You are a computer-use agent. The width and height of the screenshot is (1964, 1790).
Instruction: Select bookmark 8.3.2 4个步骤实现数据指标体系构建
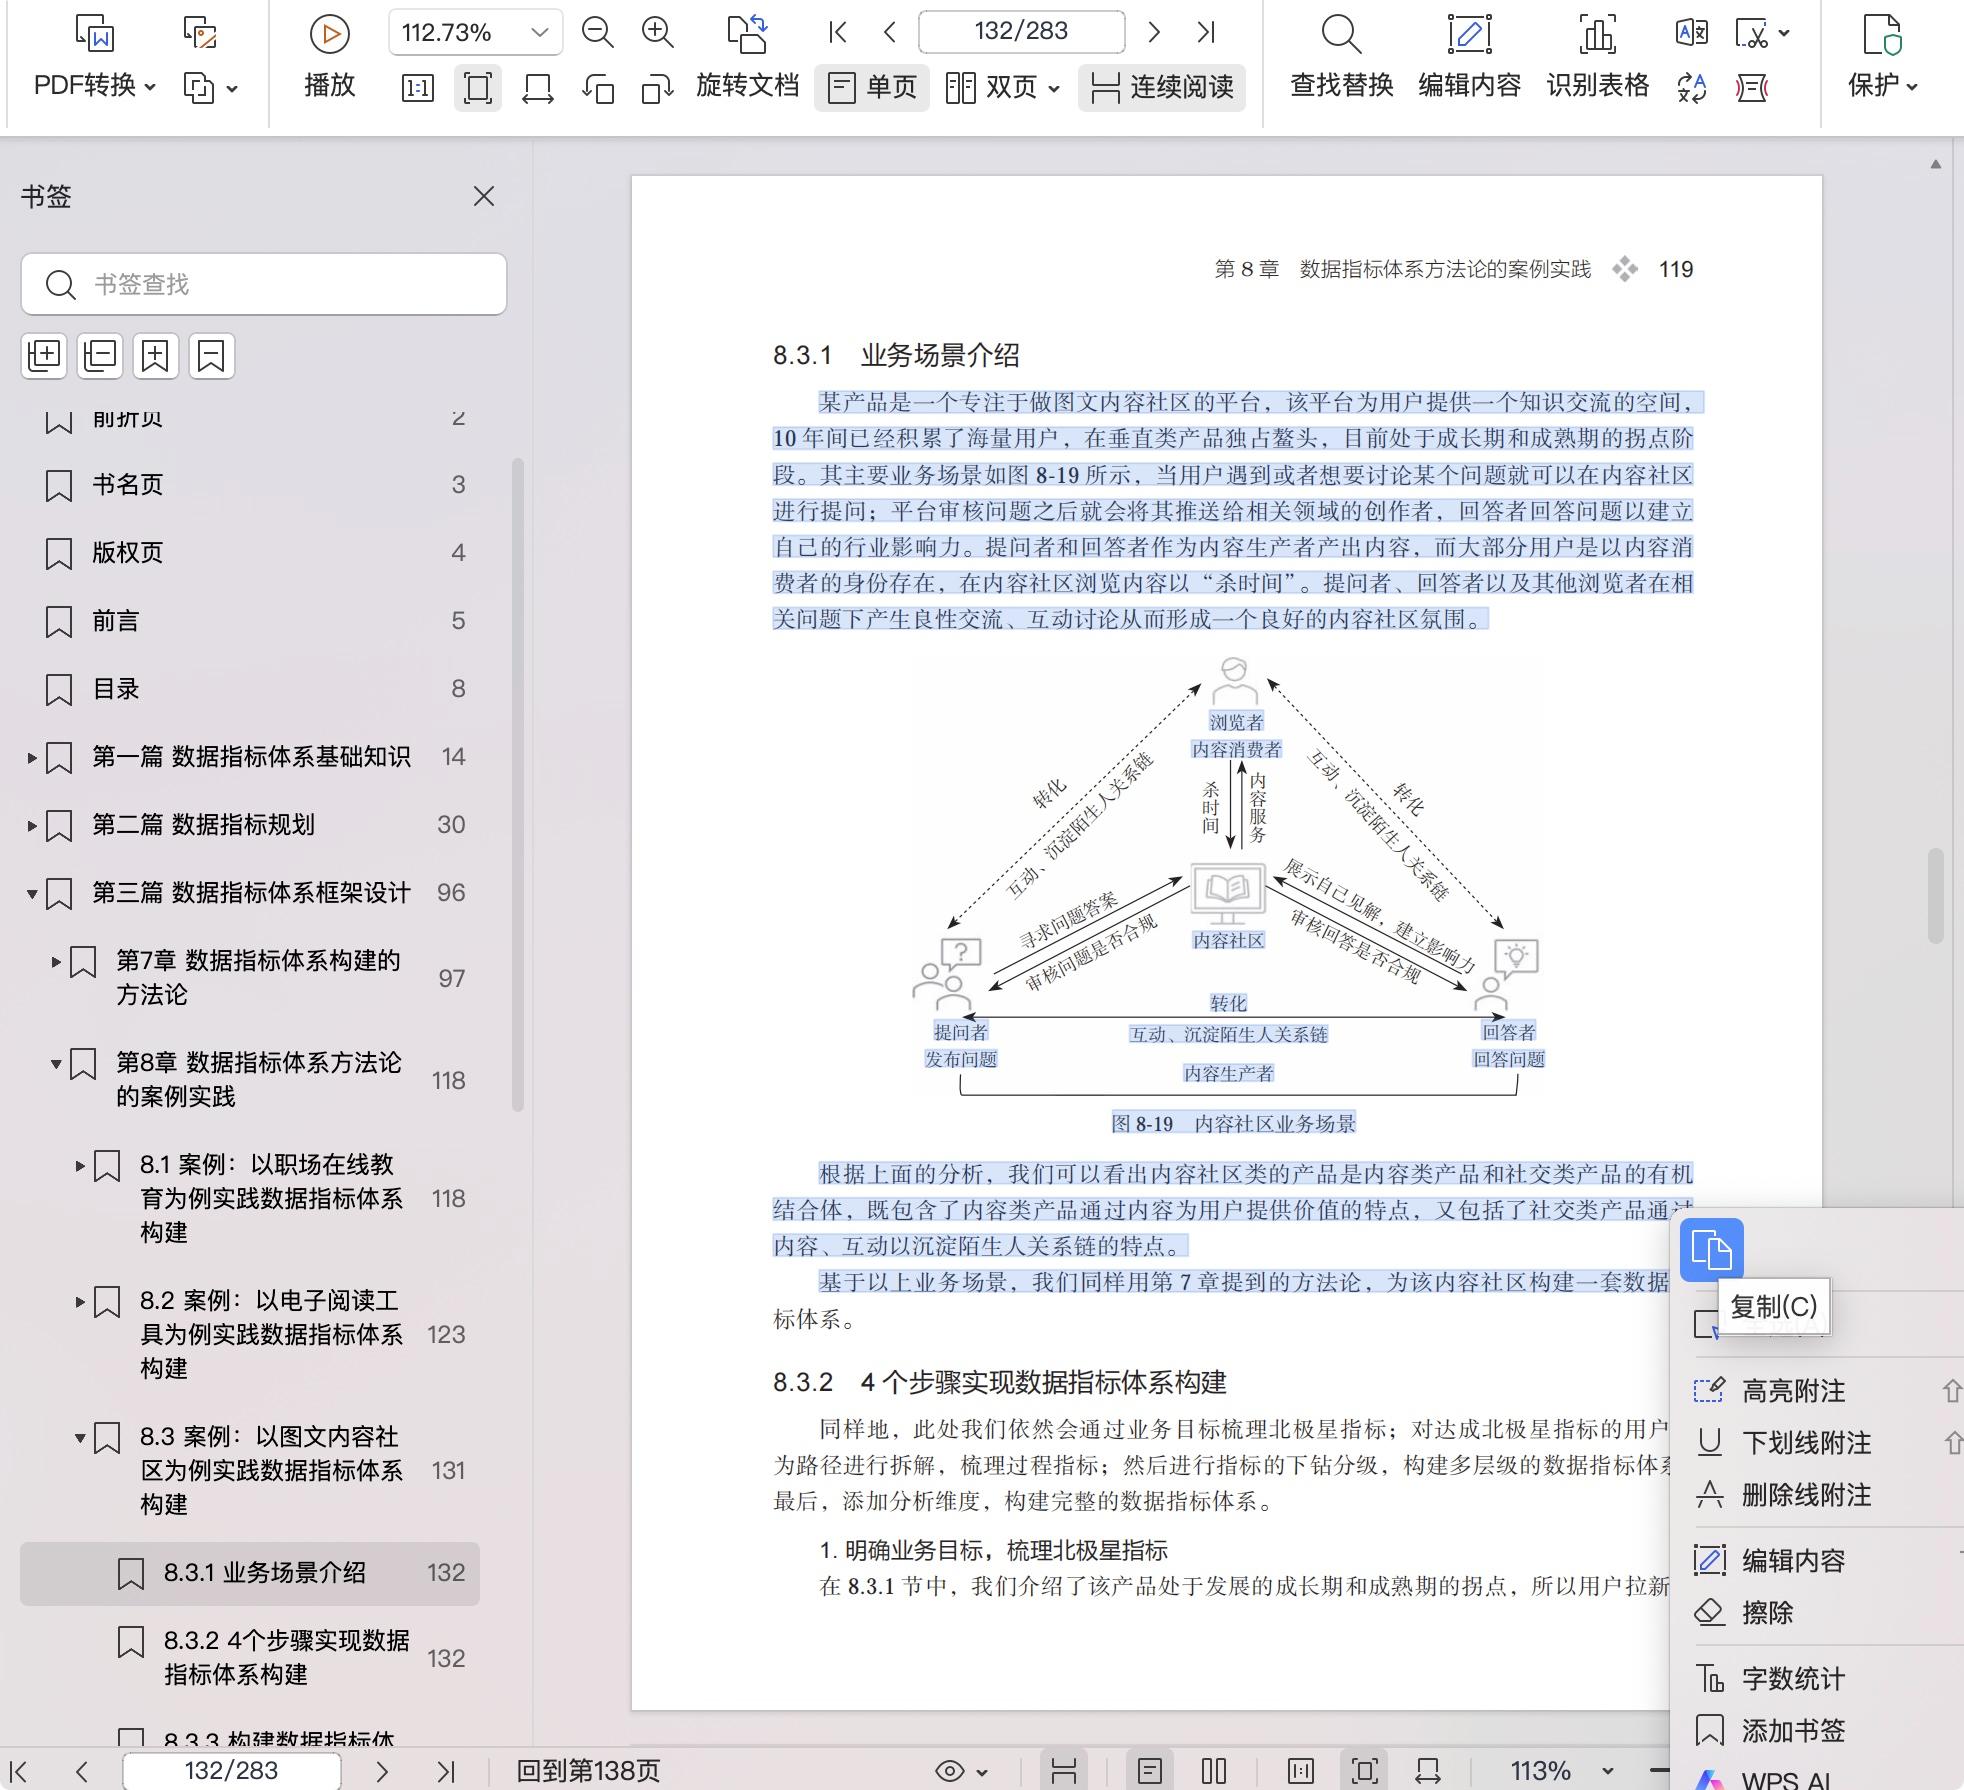250,1658
